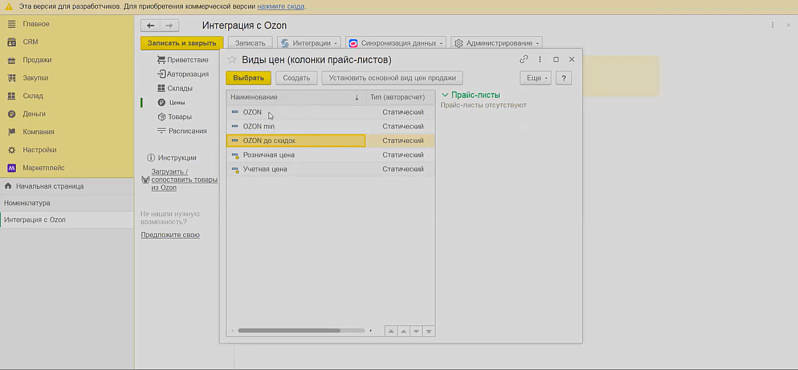The image size is (798, 370).
Task: Select the Цены step
Action: pyautogui.click(x=172, y=102)
